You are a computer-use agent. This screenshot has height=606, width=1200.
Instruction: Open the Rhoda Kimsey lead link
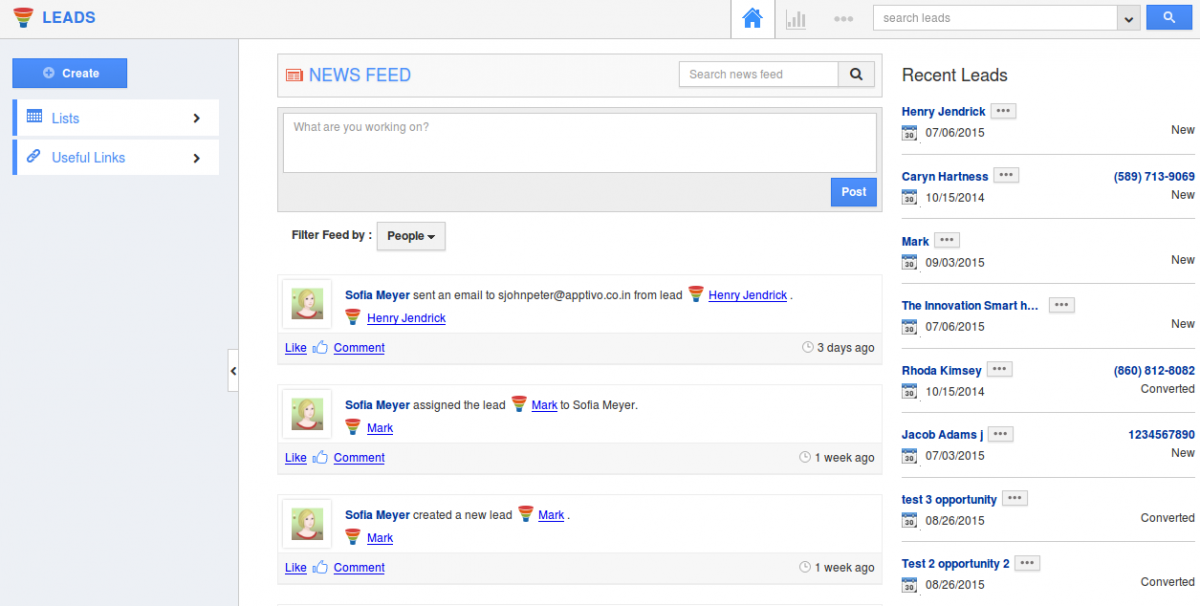[x=941, y=370]
